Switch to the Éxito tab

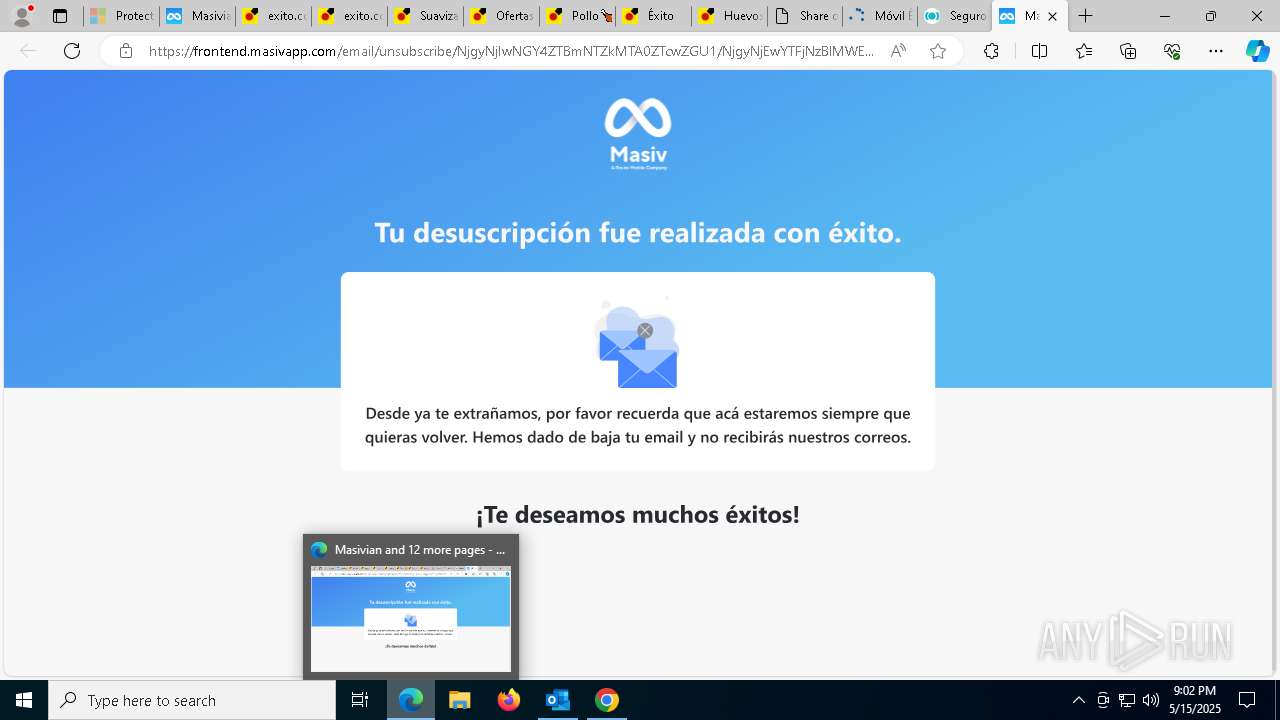[x=653, y=16]
